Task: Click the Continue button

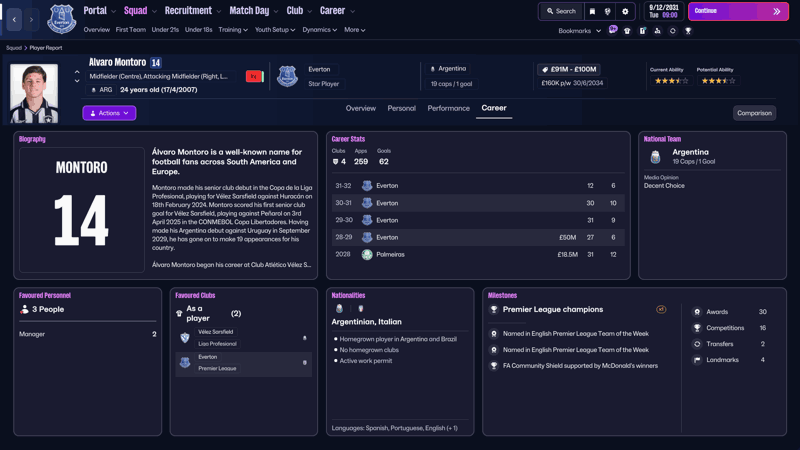Action: tap(738, 11)
